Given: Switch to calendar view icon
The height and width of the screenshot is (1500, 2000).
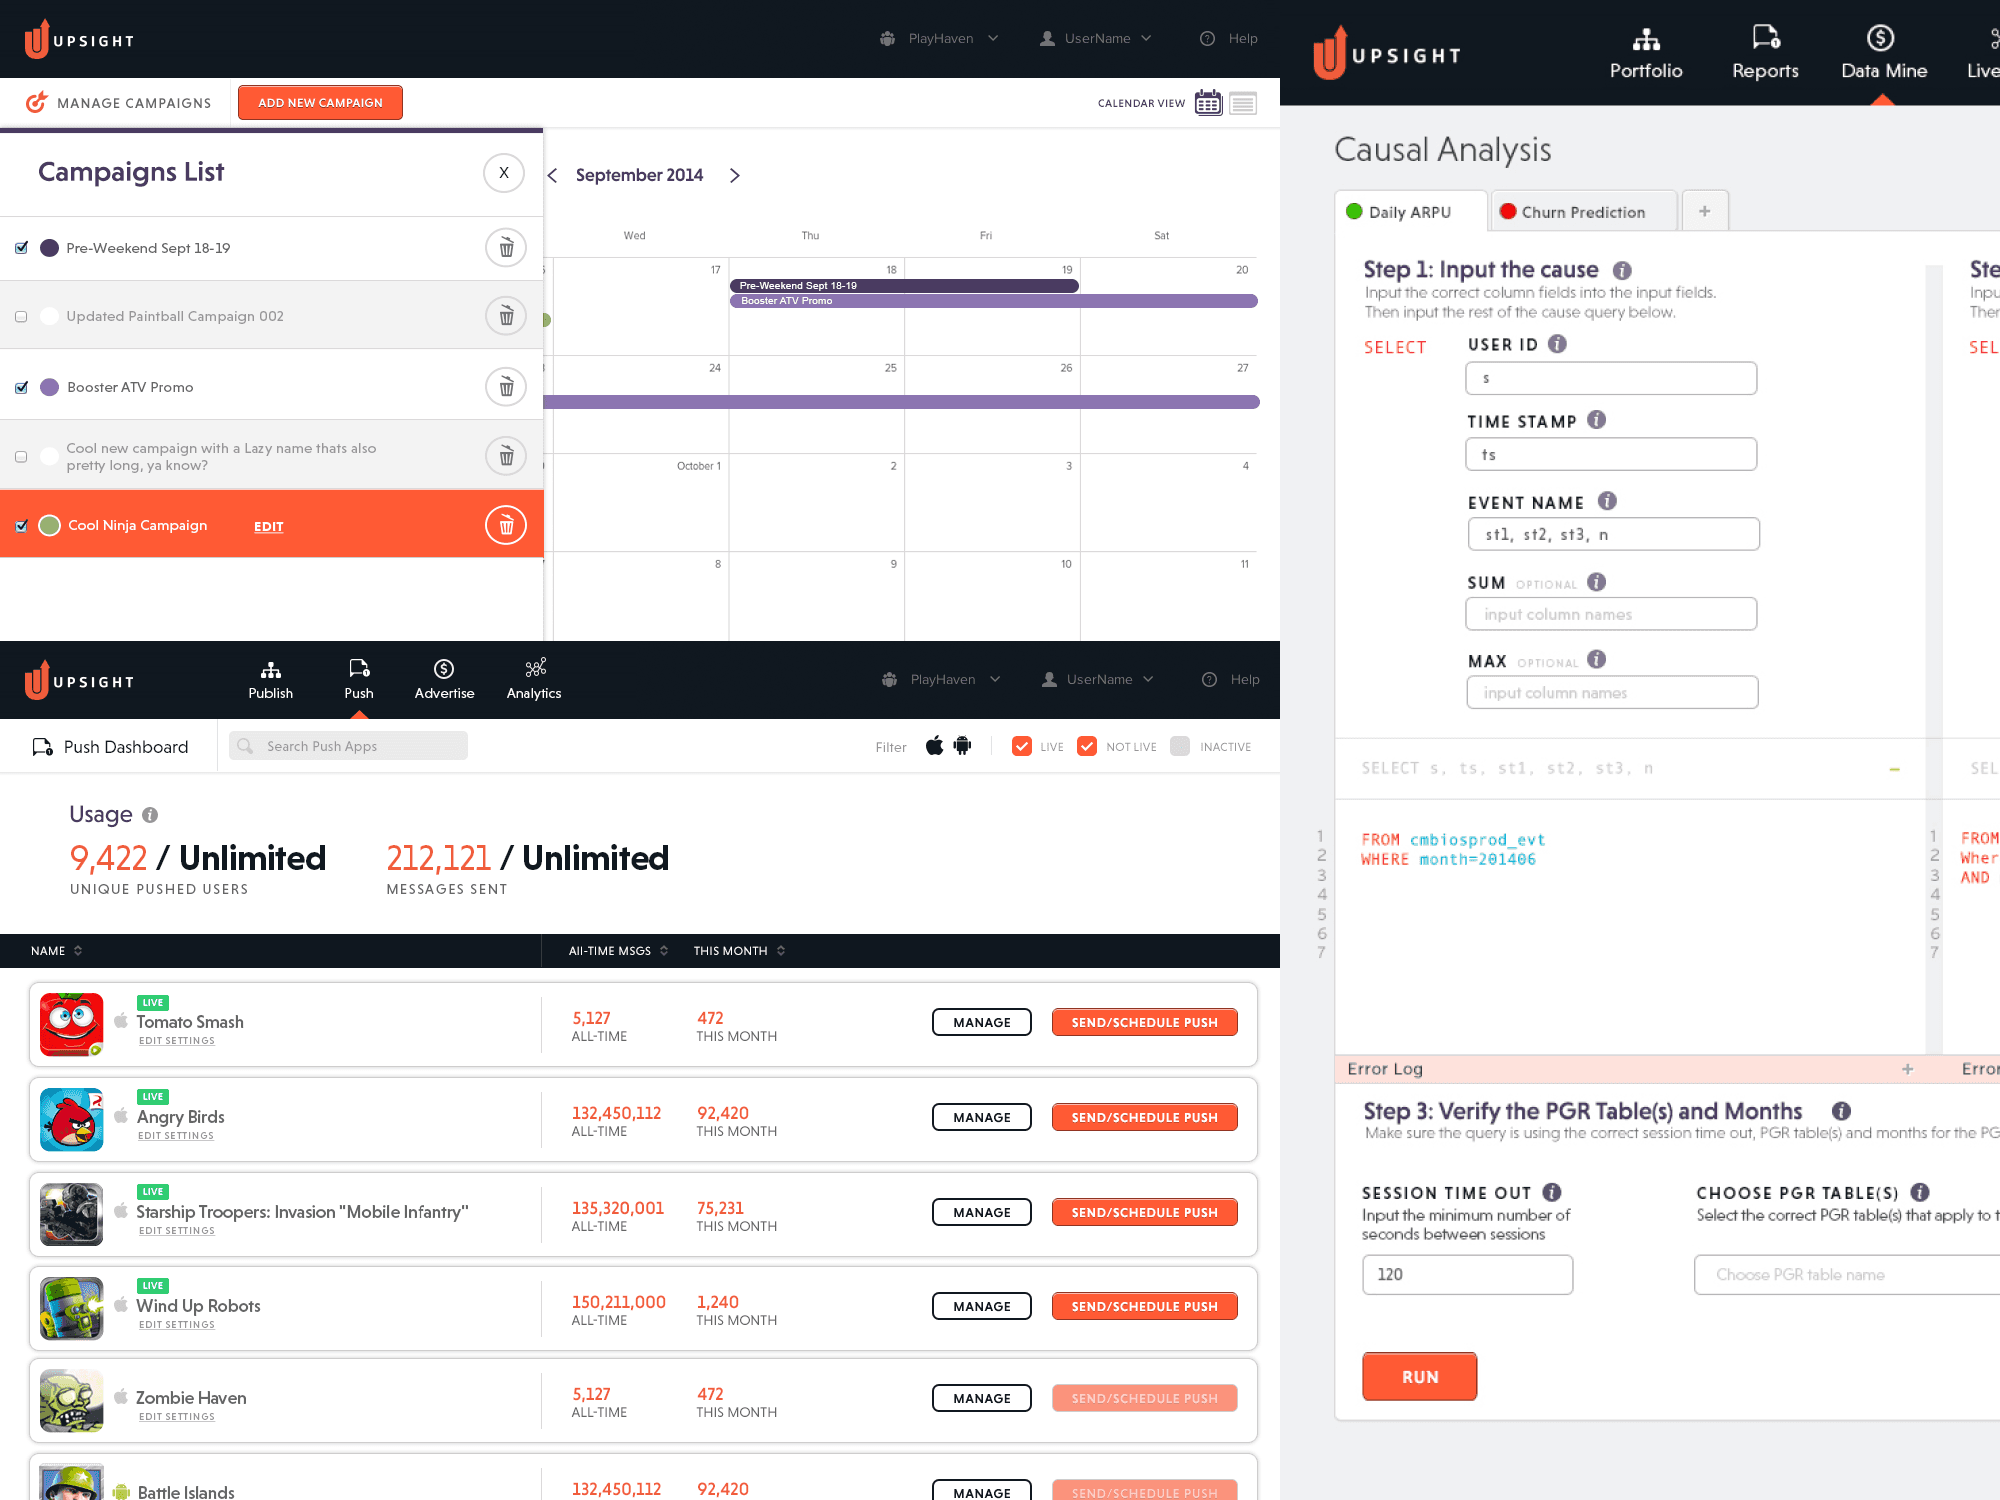Looking at the screenshot, I should click(x=1208, y=103).
